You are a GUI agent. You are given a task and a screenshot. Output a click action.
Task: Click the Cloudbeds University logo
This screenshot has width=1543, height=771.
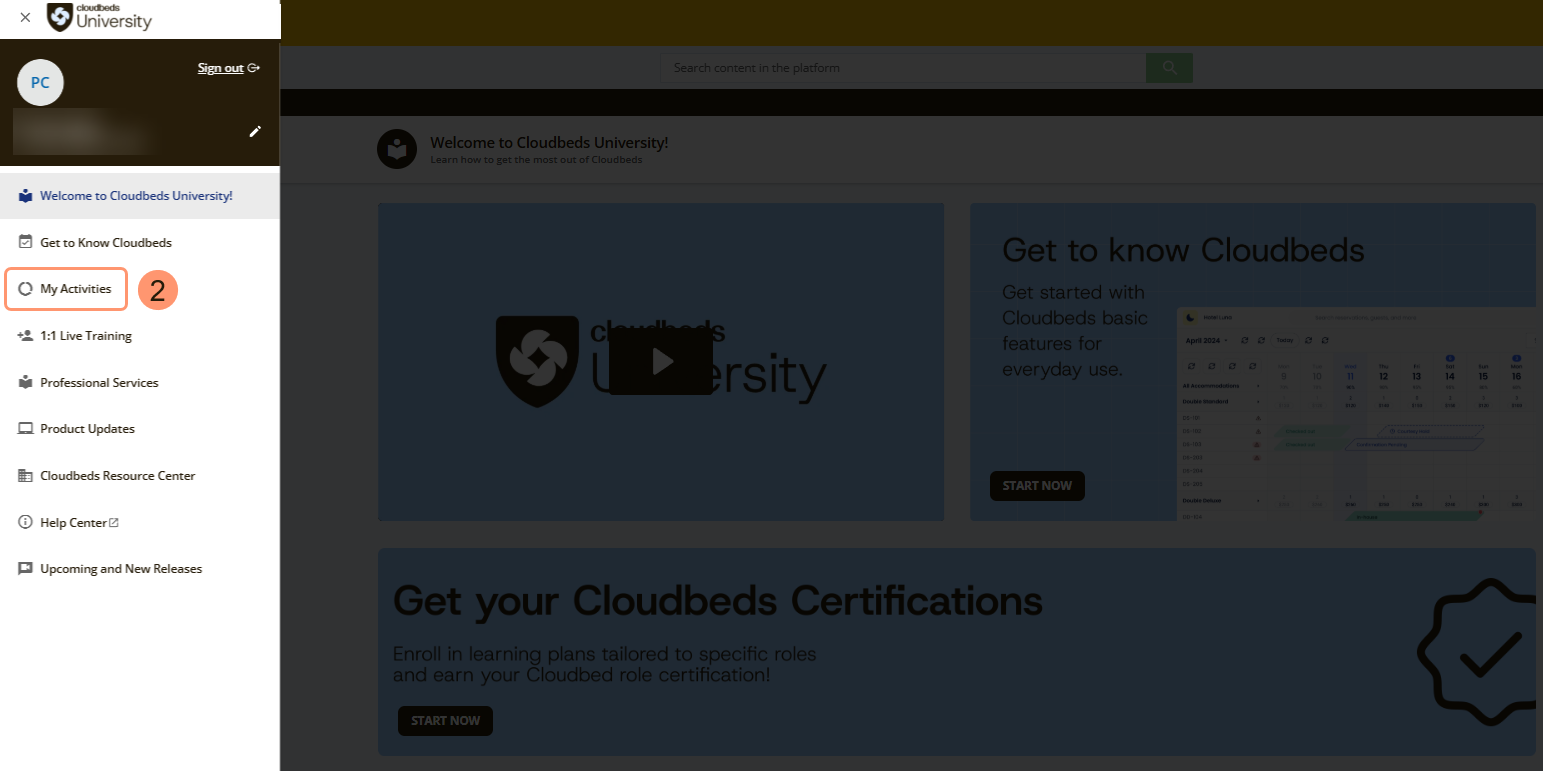[100, 17]
